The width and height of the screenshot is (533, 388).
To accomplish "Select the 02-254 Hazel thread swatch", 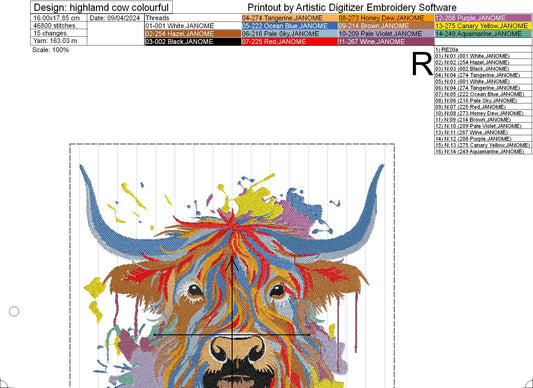I will [x=193, y=34].
